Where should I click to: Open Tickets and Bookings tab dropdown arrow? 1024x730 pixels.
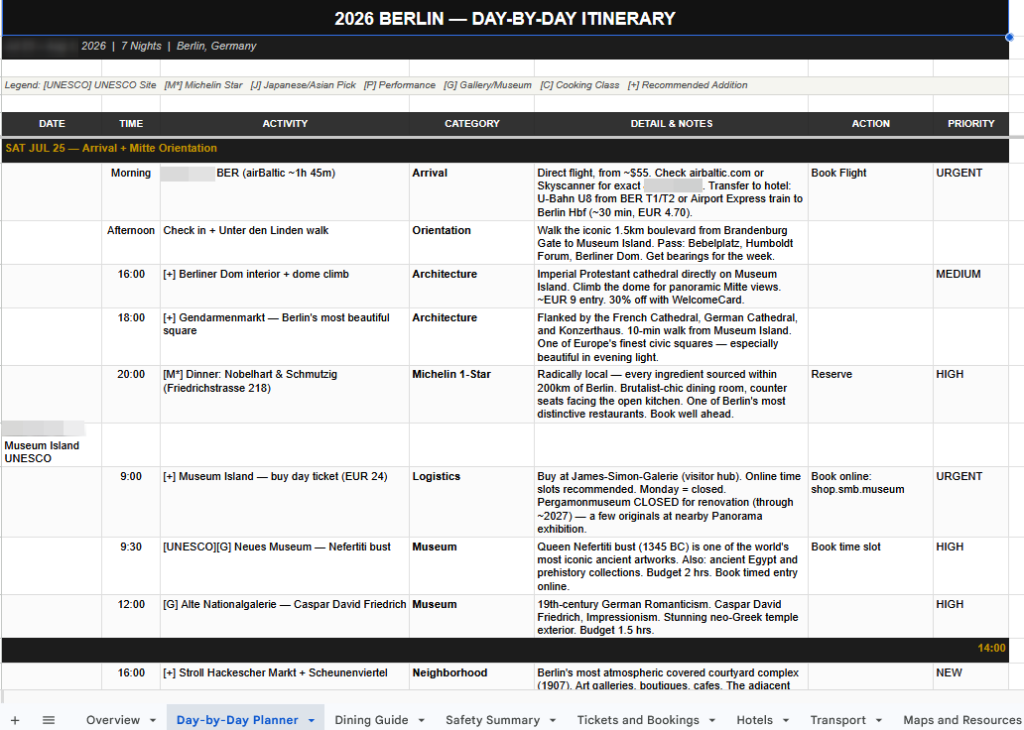712,720
